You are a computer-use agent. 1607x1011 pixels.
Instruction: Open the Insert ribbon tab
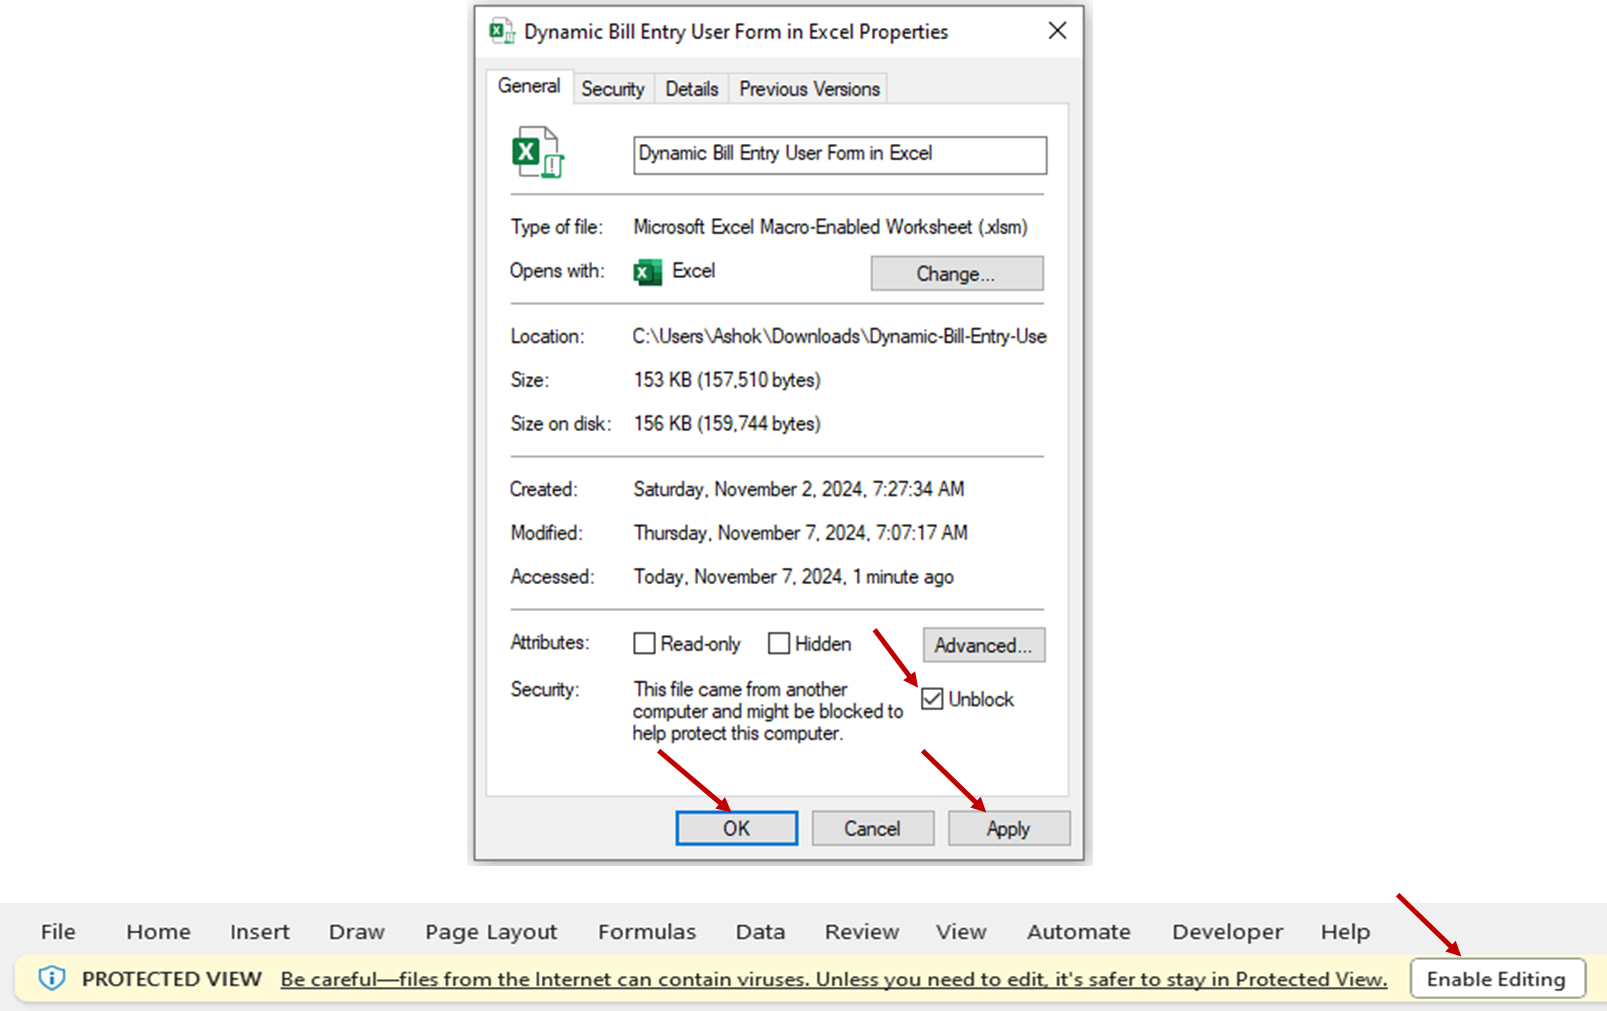(260, 931)
